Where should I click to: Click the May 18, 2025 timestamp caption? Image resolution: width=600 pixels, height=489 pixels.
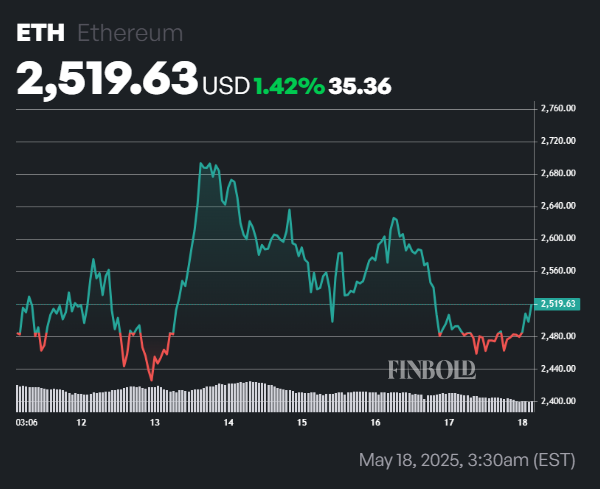click(x=467, y=460)
